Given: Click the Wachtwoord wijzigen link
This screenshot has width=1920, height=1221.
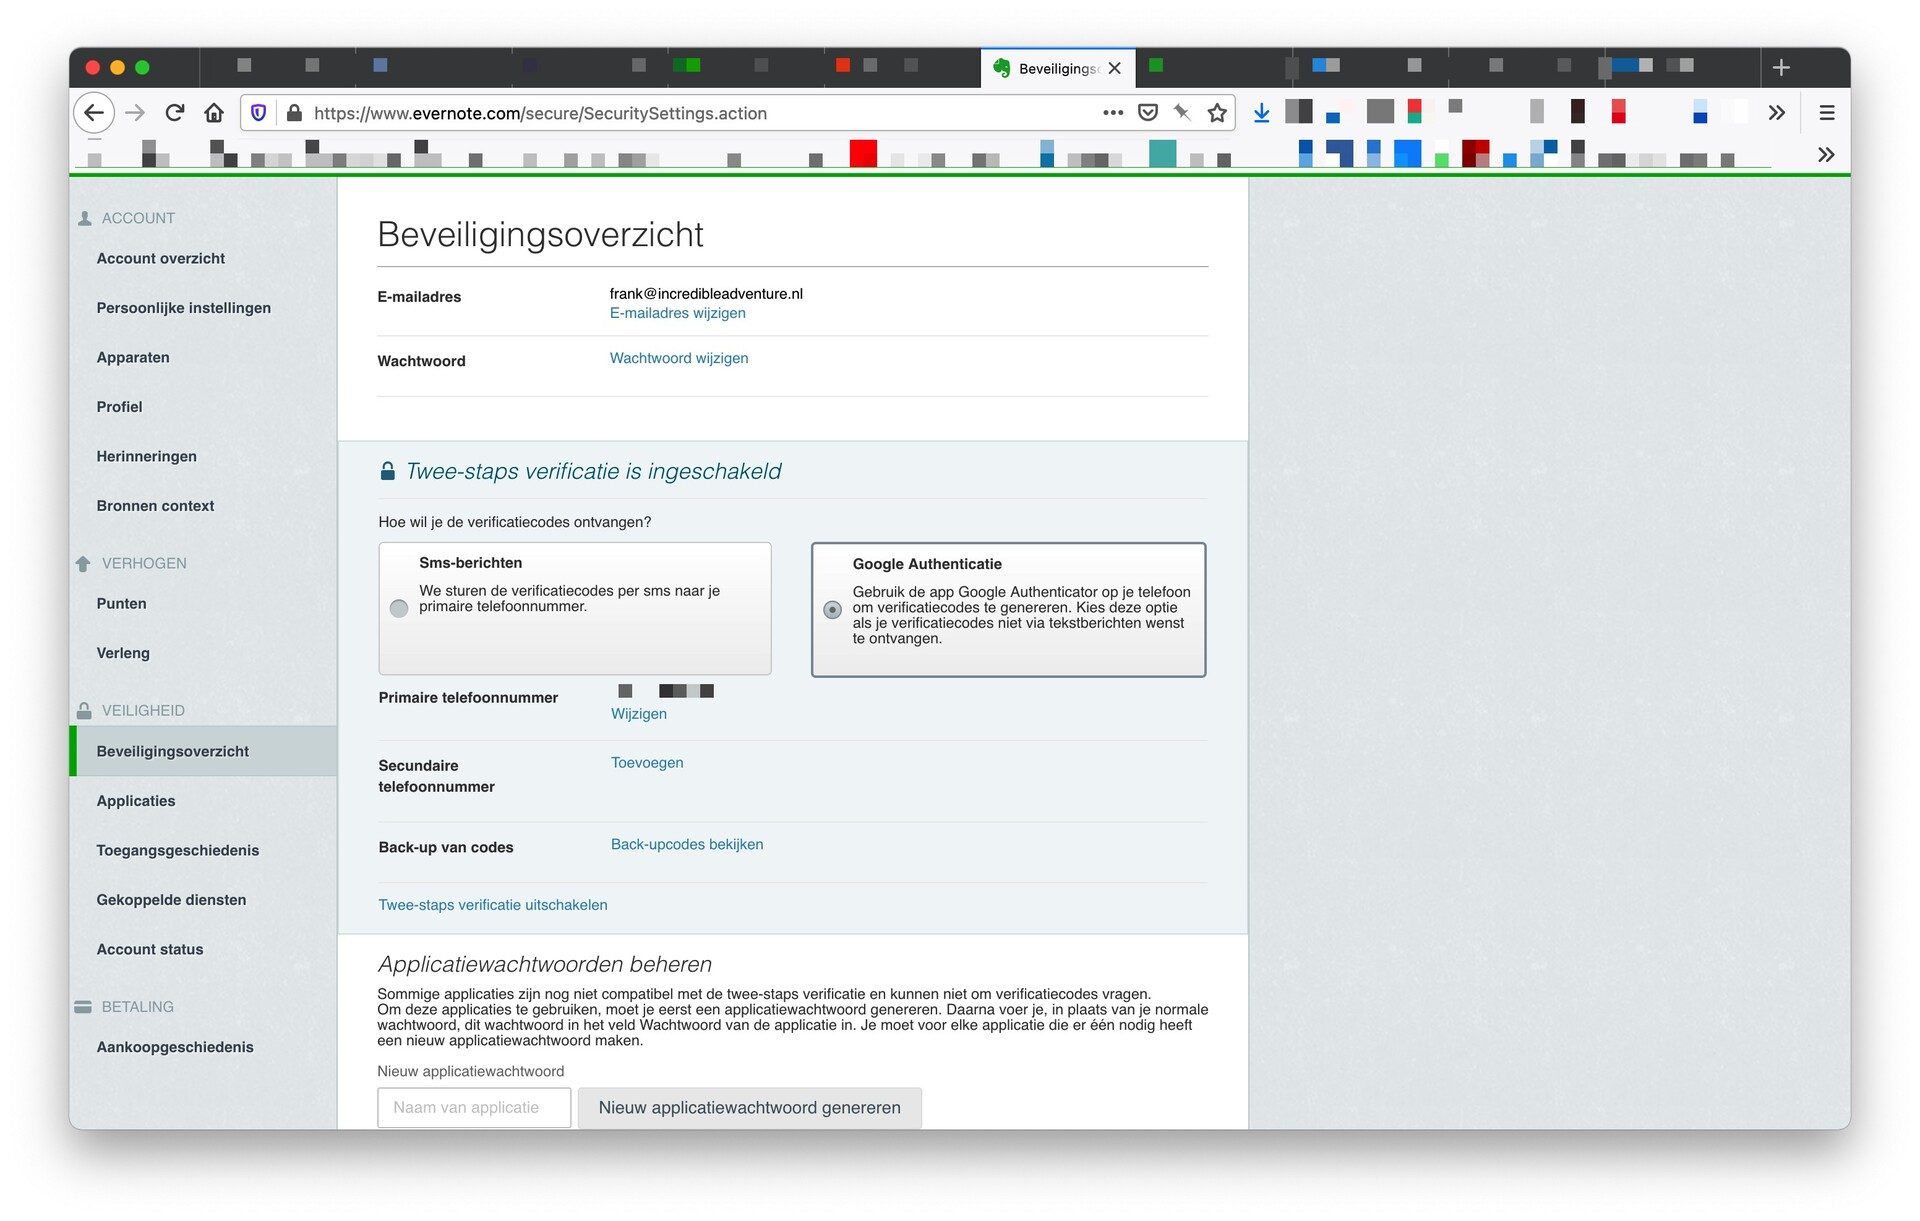Looking at the screenshot, I should click(679, 358).
